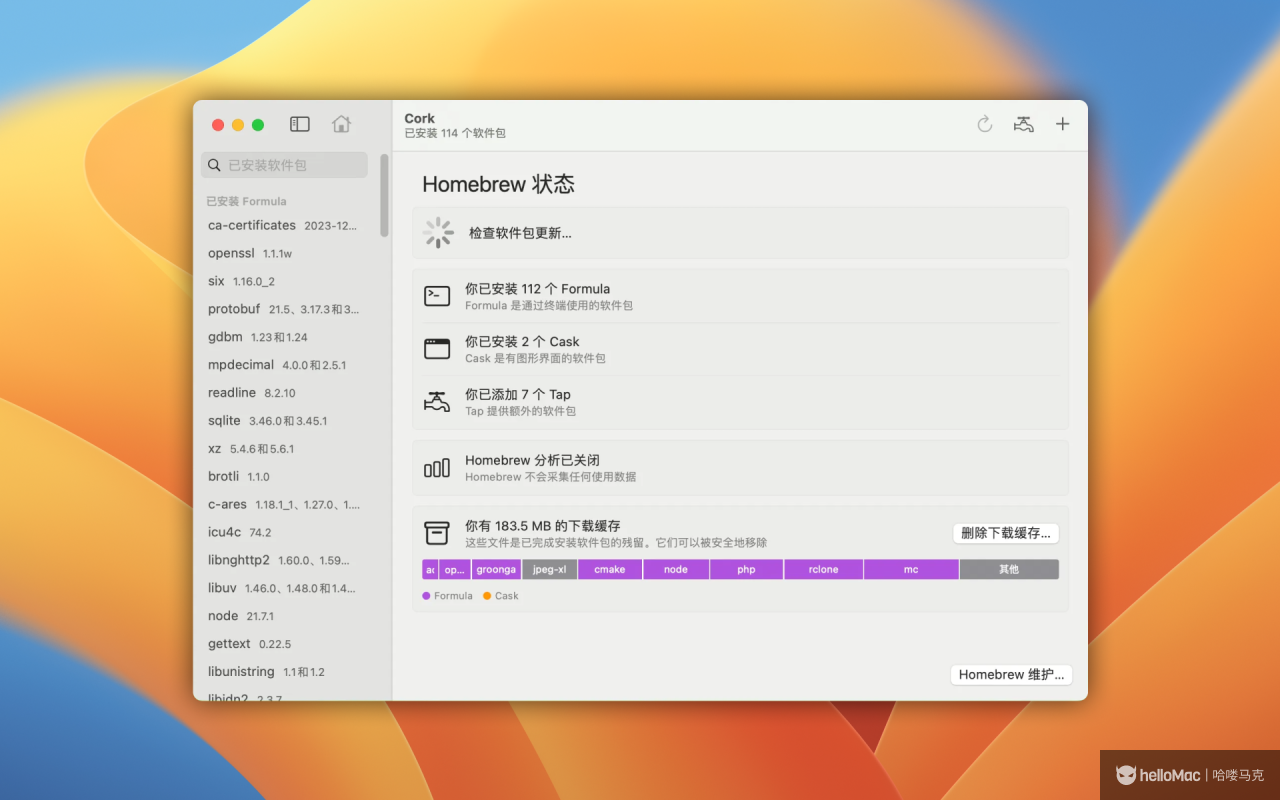Focus the installed packages search field
Image resolution: width=1280 pixels, height=800 pixels.
click(x=285, y=165)
